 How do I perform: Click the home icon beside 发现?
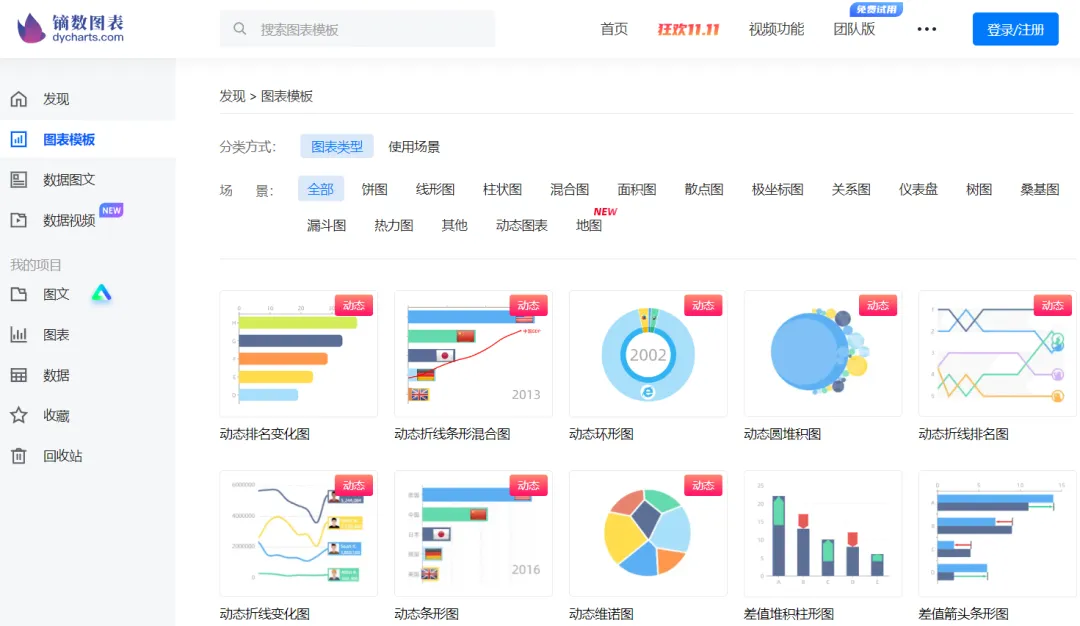tap(19, 98)
